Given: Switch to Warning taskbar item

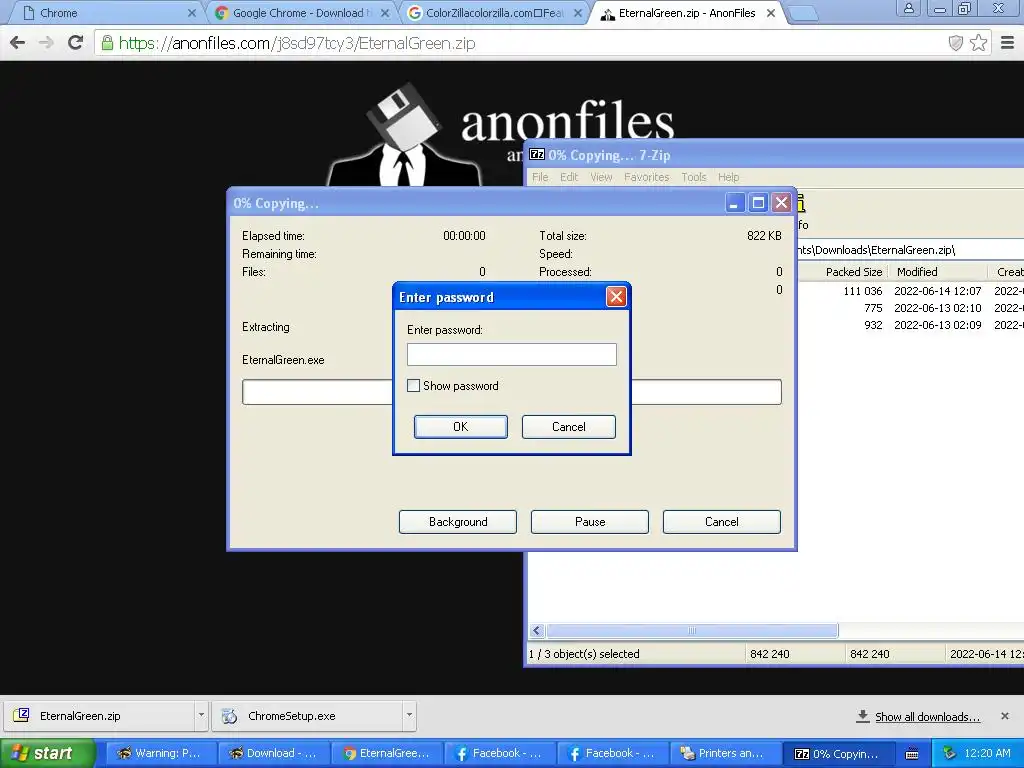Looking at the screenshot, I should pyautogui.click(x=159, y=753).
